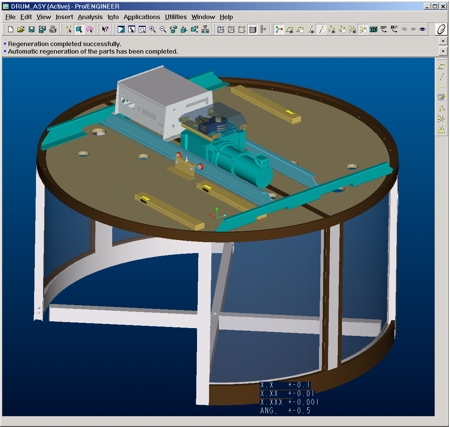Click the open folder icon

21,30
